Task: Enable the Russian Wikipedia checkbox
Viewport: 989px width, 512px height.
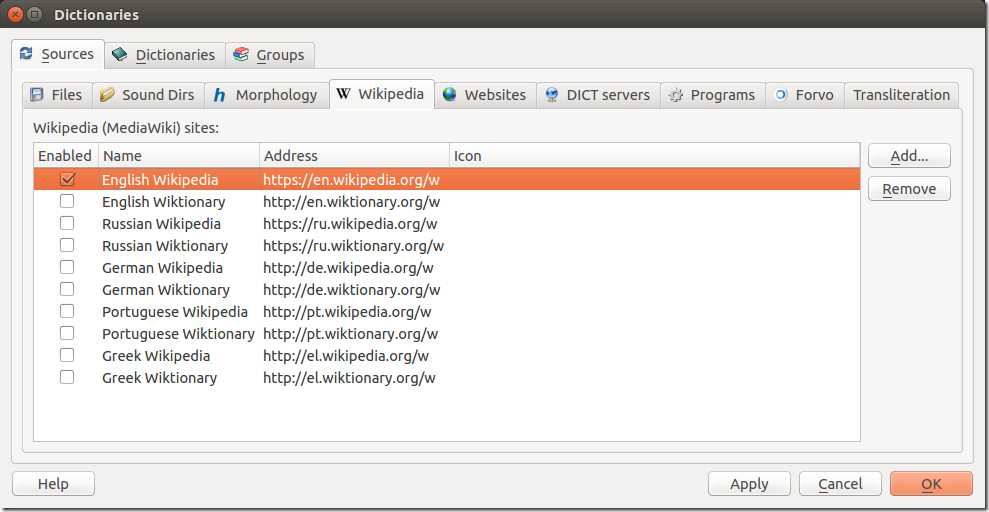Action: point(67,223)
